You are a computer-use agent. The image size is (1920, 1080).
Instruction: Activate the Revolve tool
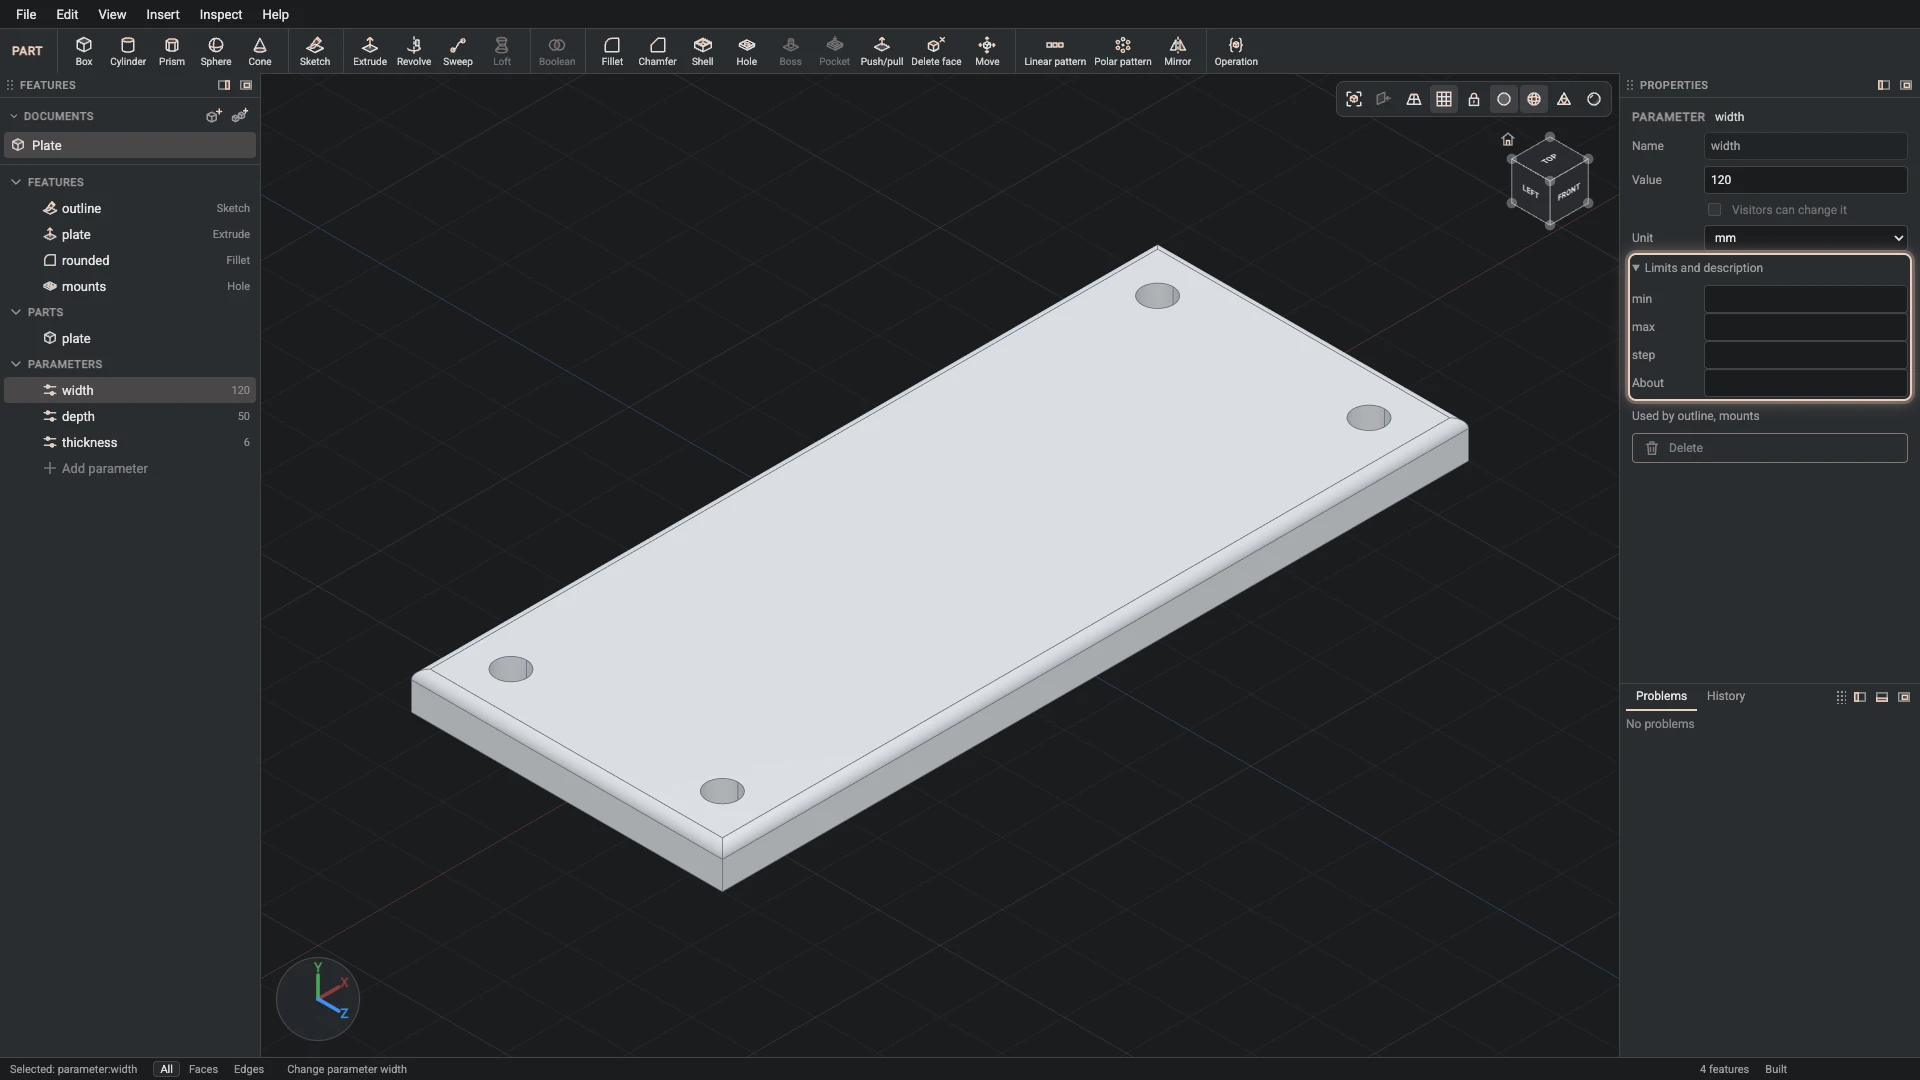[x=414, y=51]
